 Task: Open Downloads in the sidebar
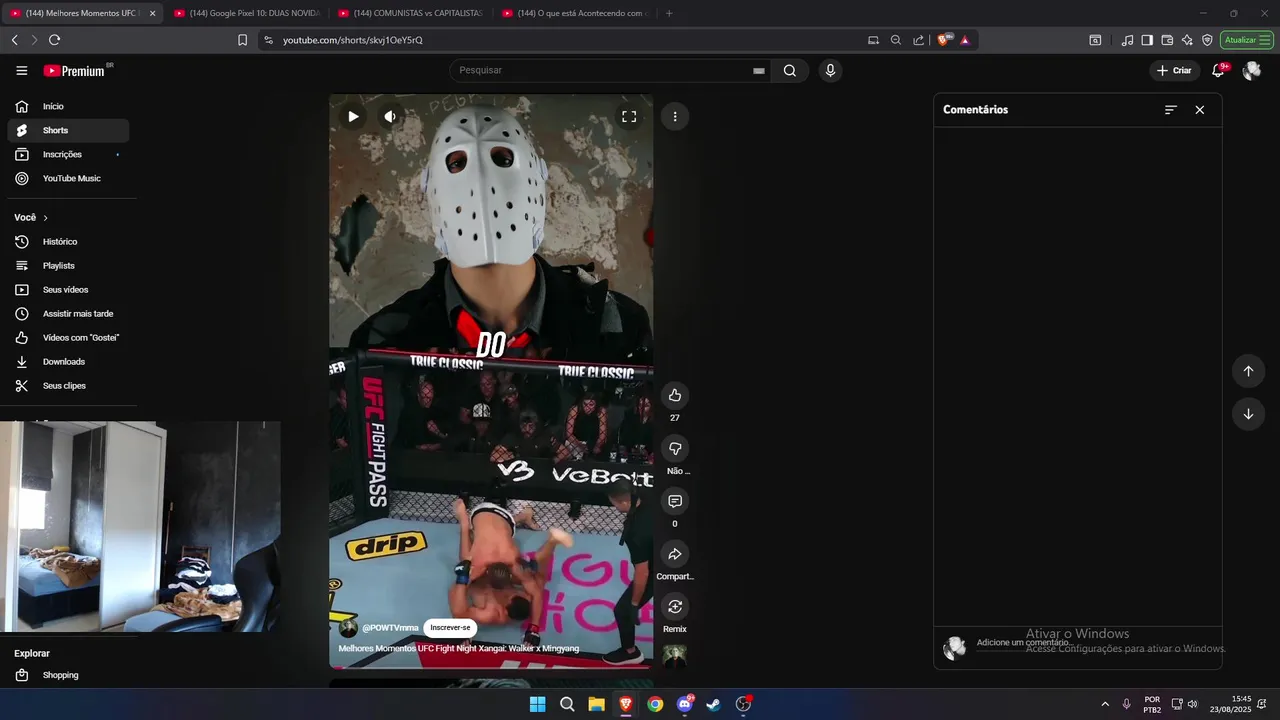(x=68, y=362)
